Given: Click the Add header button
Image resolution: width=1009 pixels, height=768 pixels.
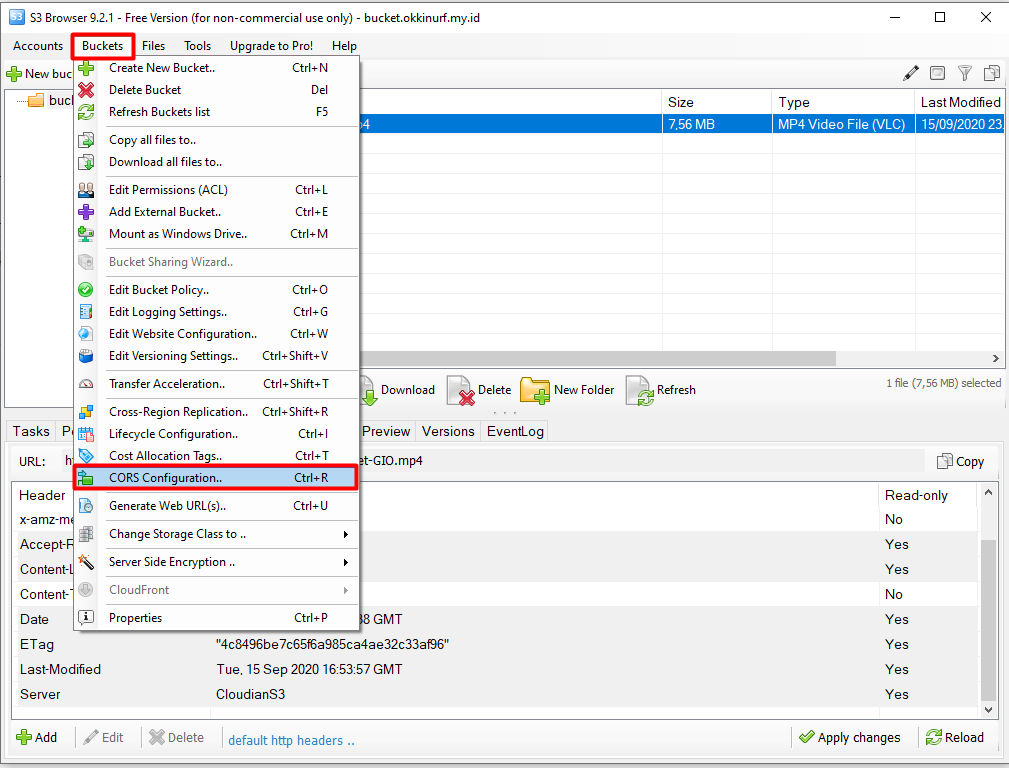Looking at the screenshot, I should (x=37, y=738).
